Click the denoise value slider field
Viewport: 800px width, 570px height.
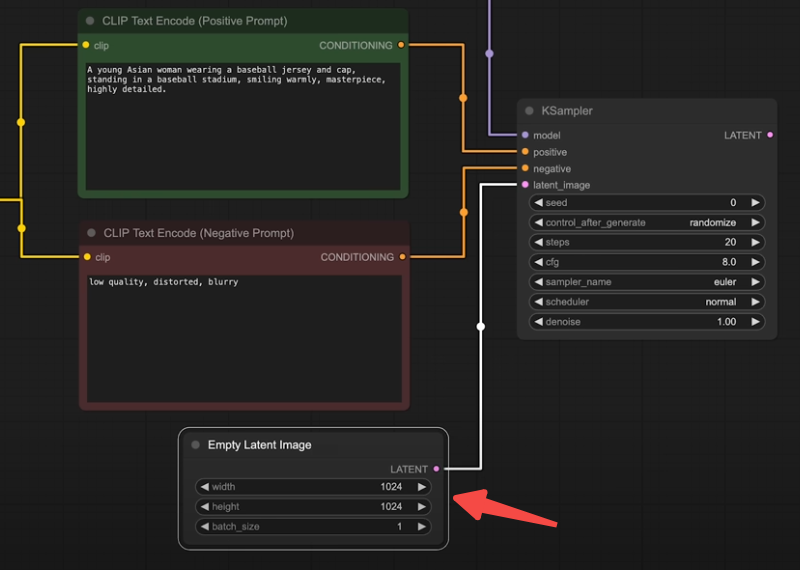pyautogui.click(x=646, y=322)
